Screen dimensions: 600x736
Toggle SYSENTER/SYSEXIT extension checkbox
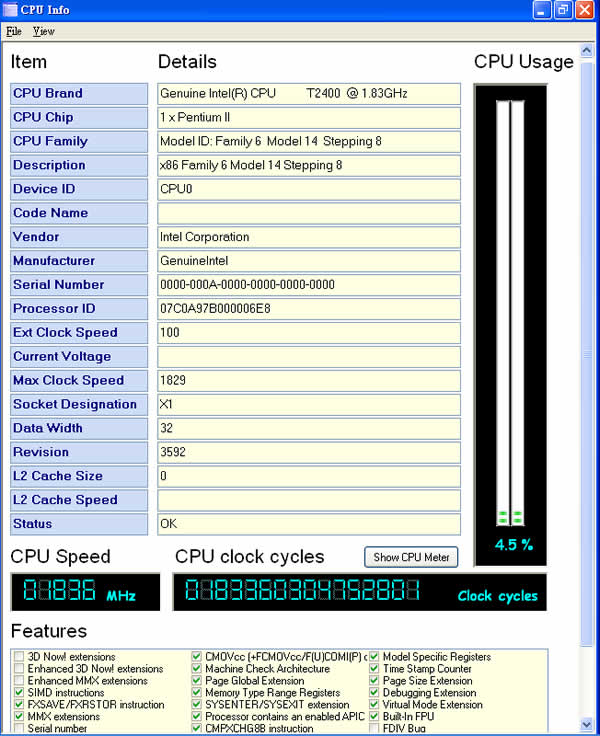(197, 704)
